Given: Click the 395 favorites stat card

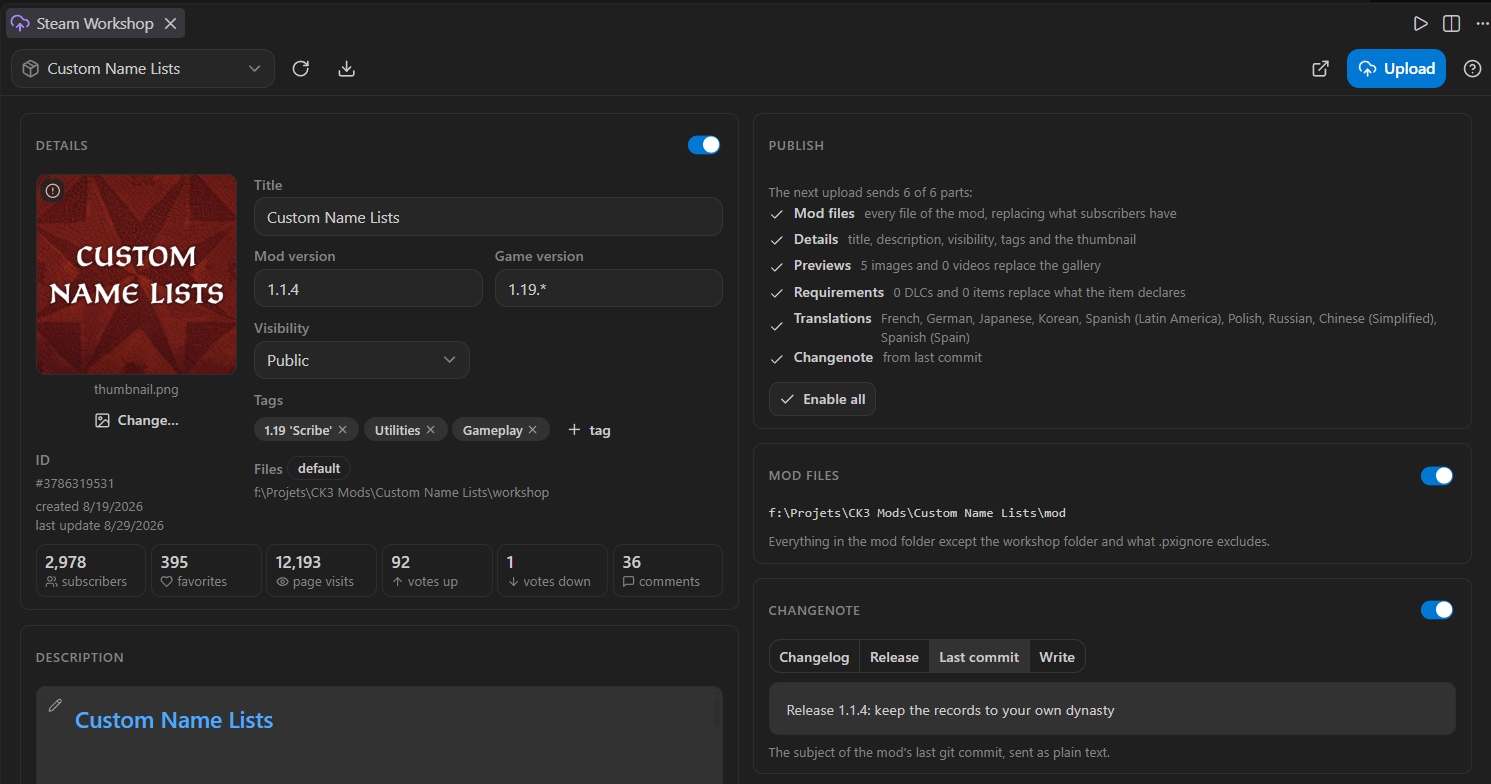Looking at the screenshot, I should point(206,570).
